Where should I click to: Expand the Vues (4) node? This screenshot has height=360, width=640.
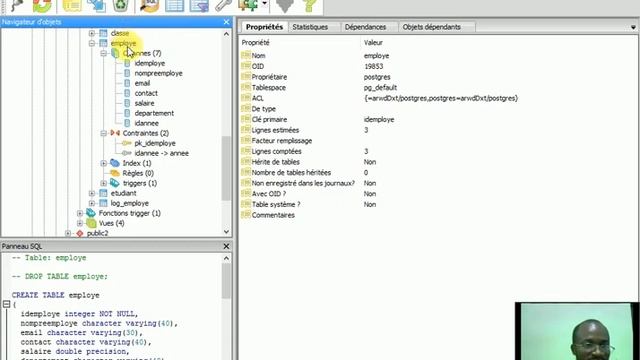click(x=80, y=223)
